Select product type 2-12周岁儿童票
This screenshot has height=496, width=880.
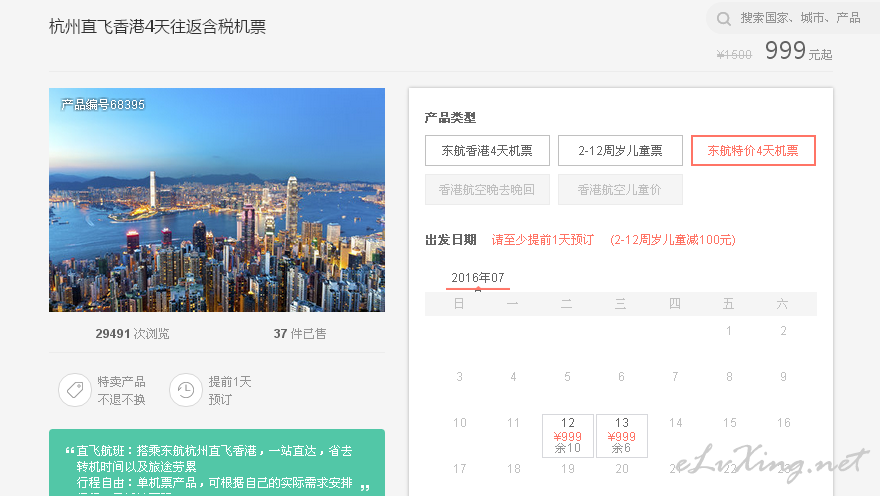(x=620, y=150)
